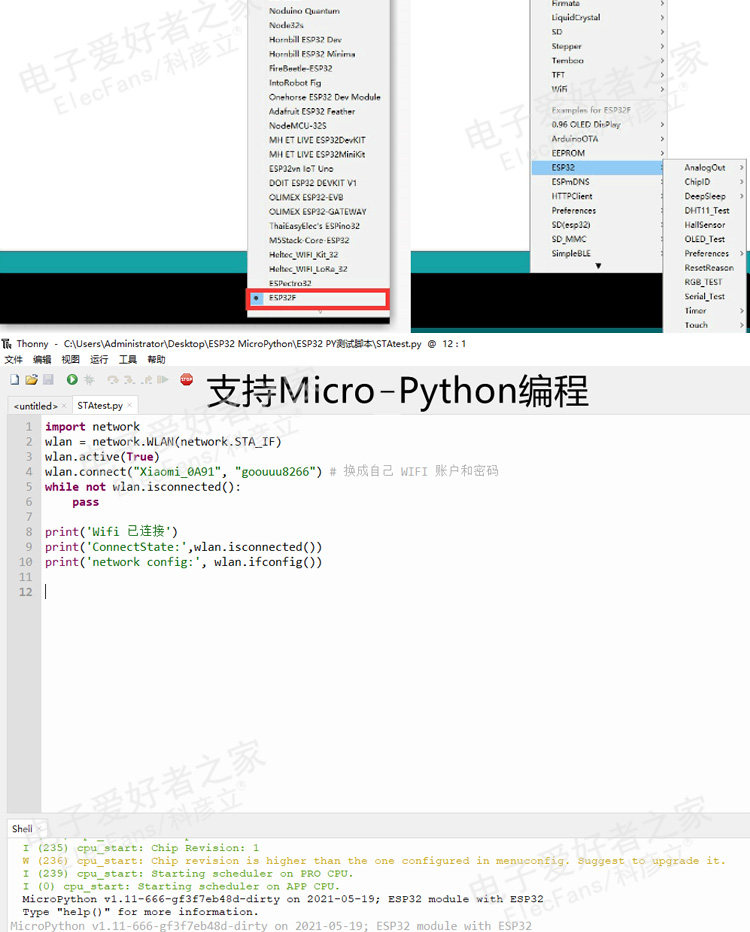Expand the ESPmDNS examples submenu
750x932 pixels.
pos(597,182)
